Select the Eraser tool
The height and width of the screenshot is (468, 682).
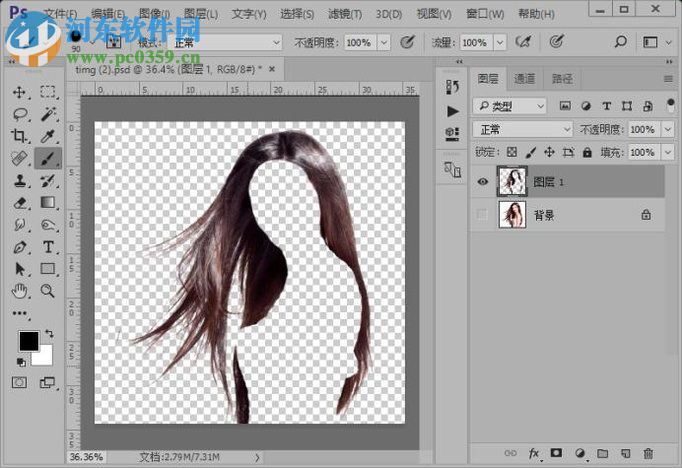[19, 203]
